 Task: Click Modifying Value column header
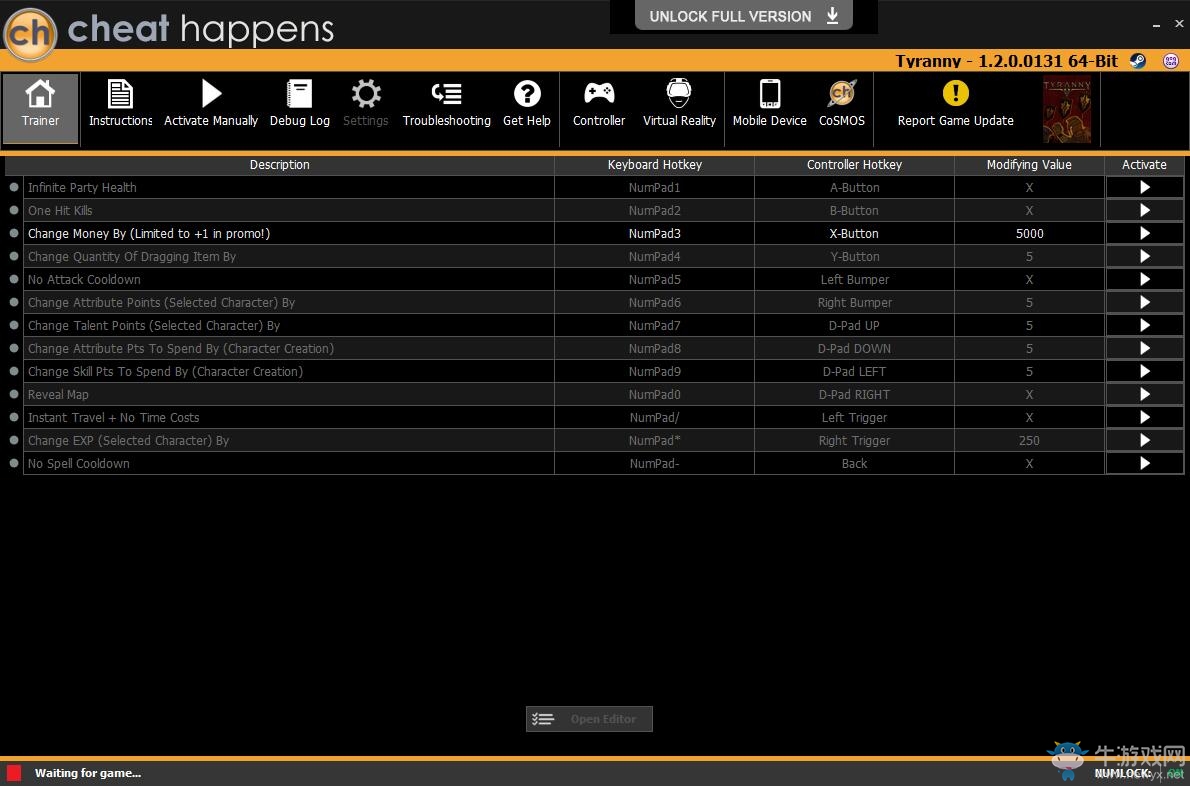point(1029,165)
